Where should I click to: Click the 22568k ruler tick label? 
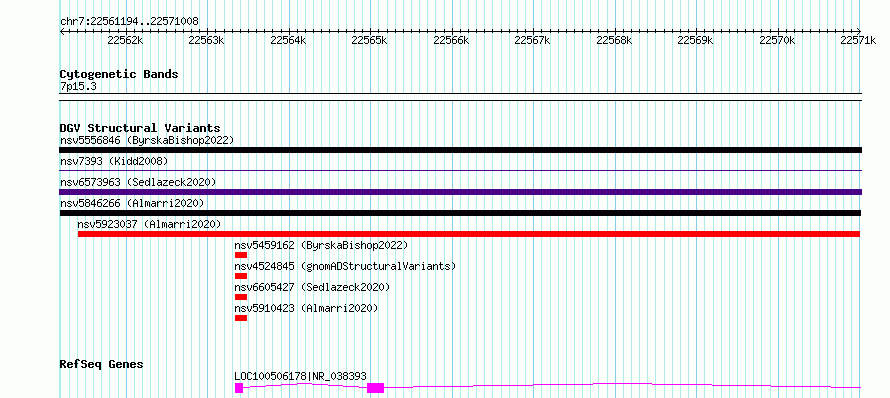click(615, 40)
